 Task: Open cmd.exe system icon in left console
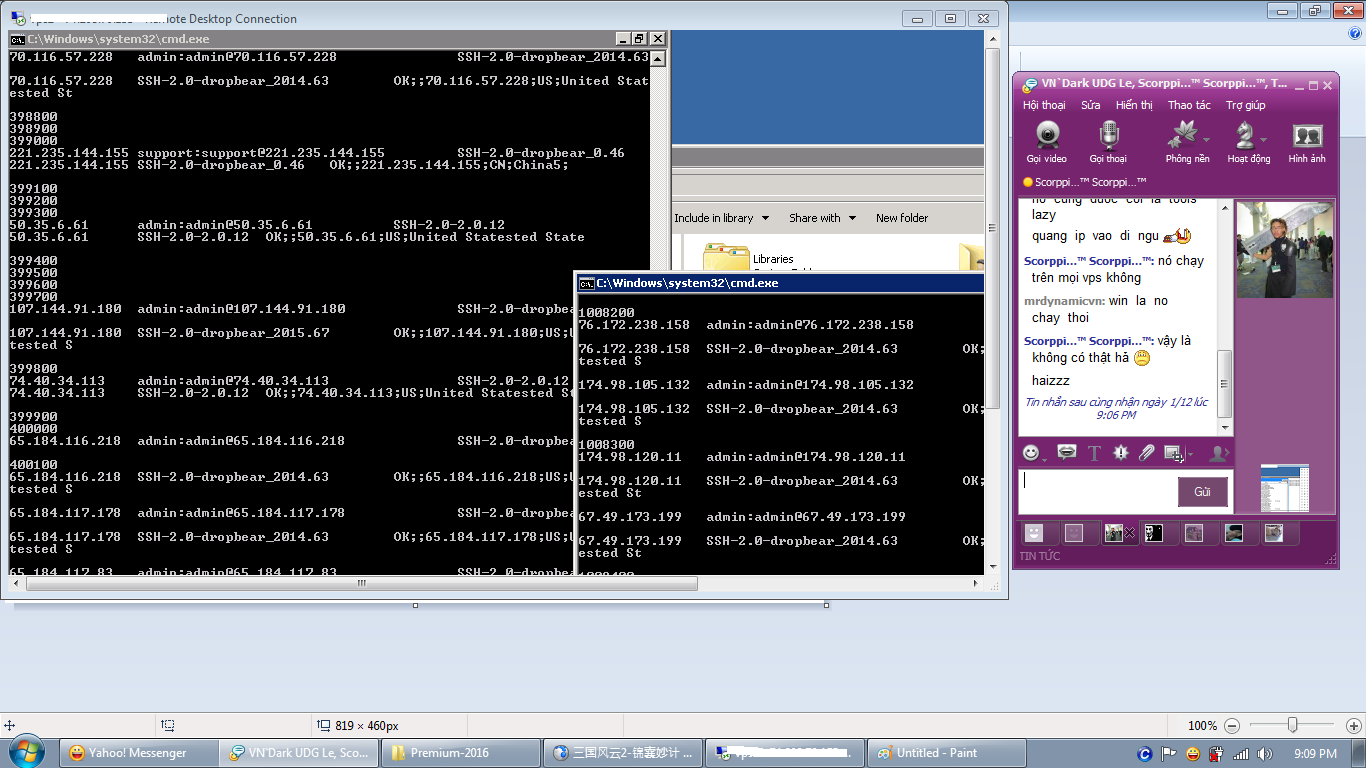coord(18,39)
